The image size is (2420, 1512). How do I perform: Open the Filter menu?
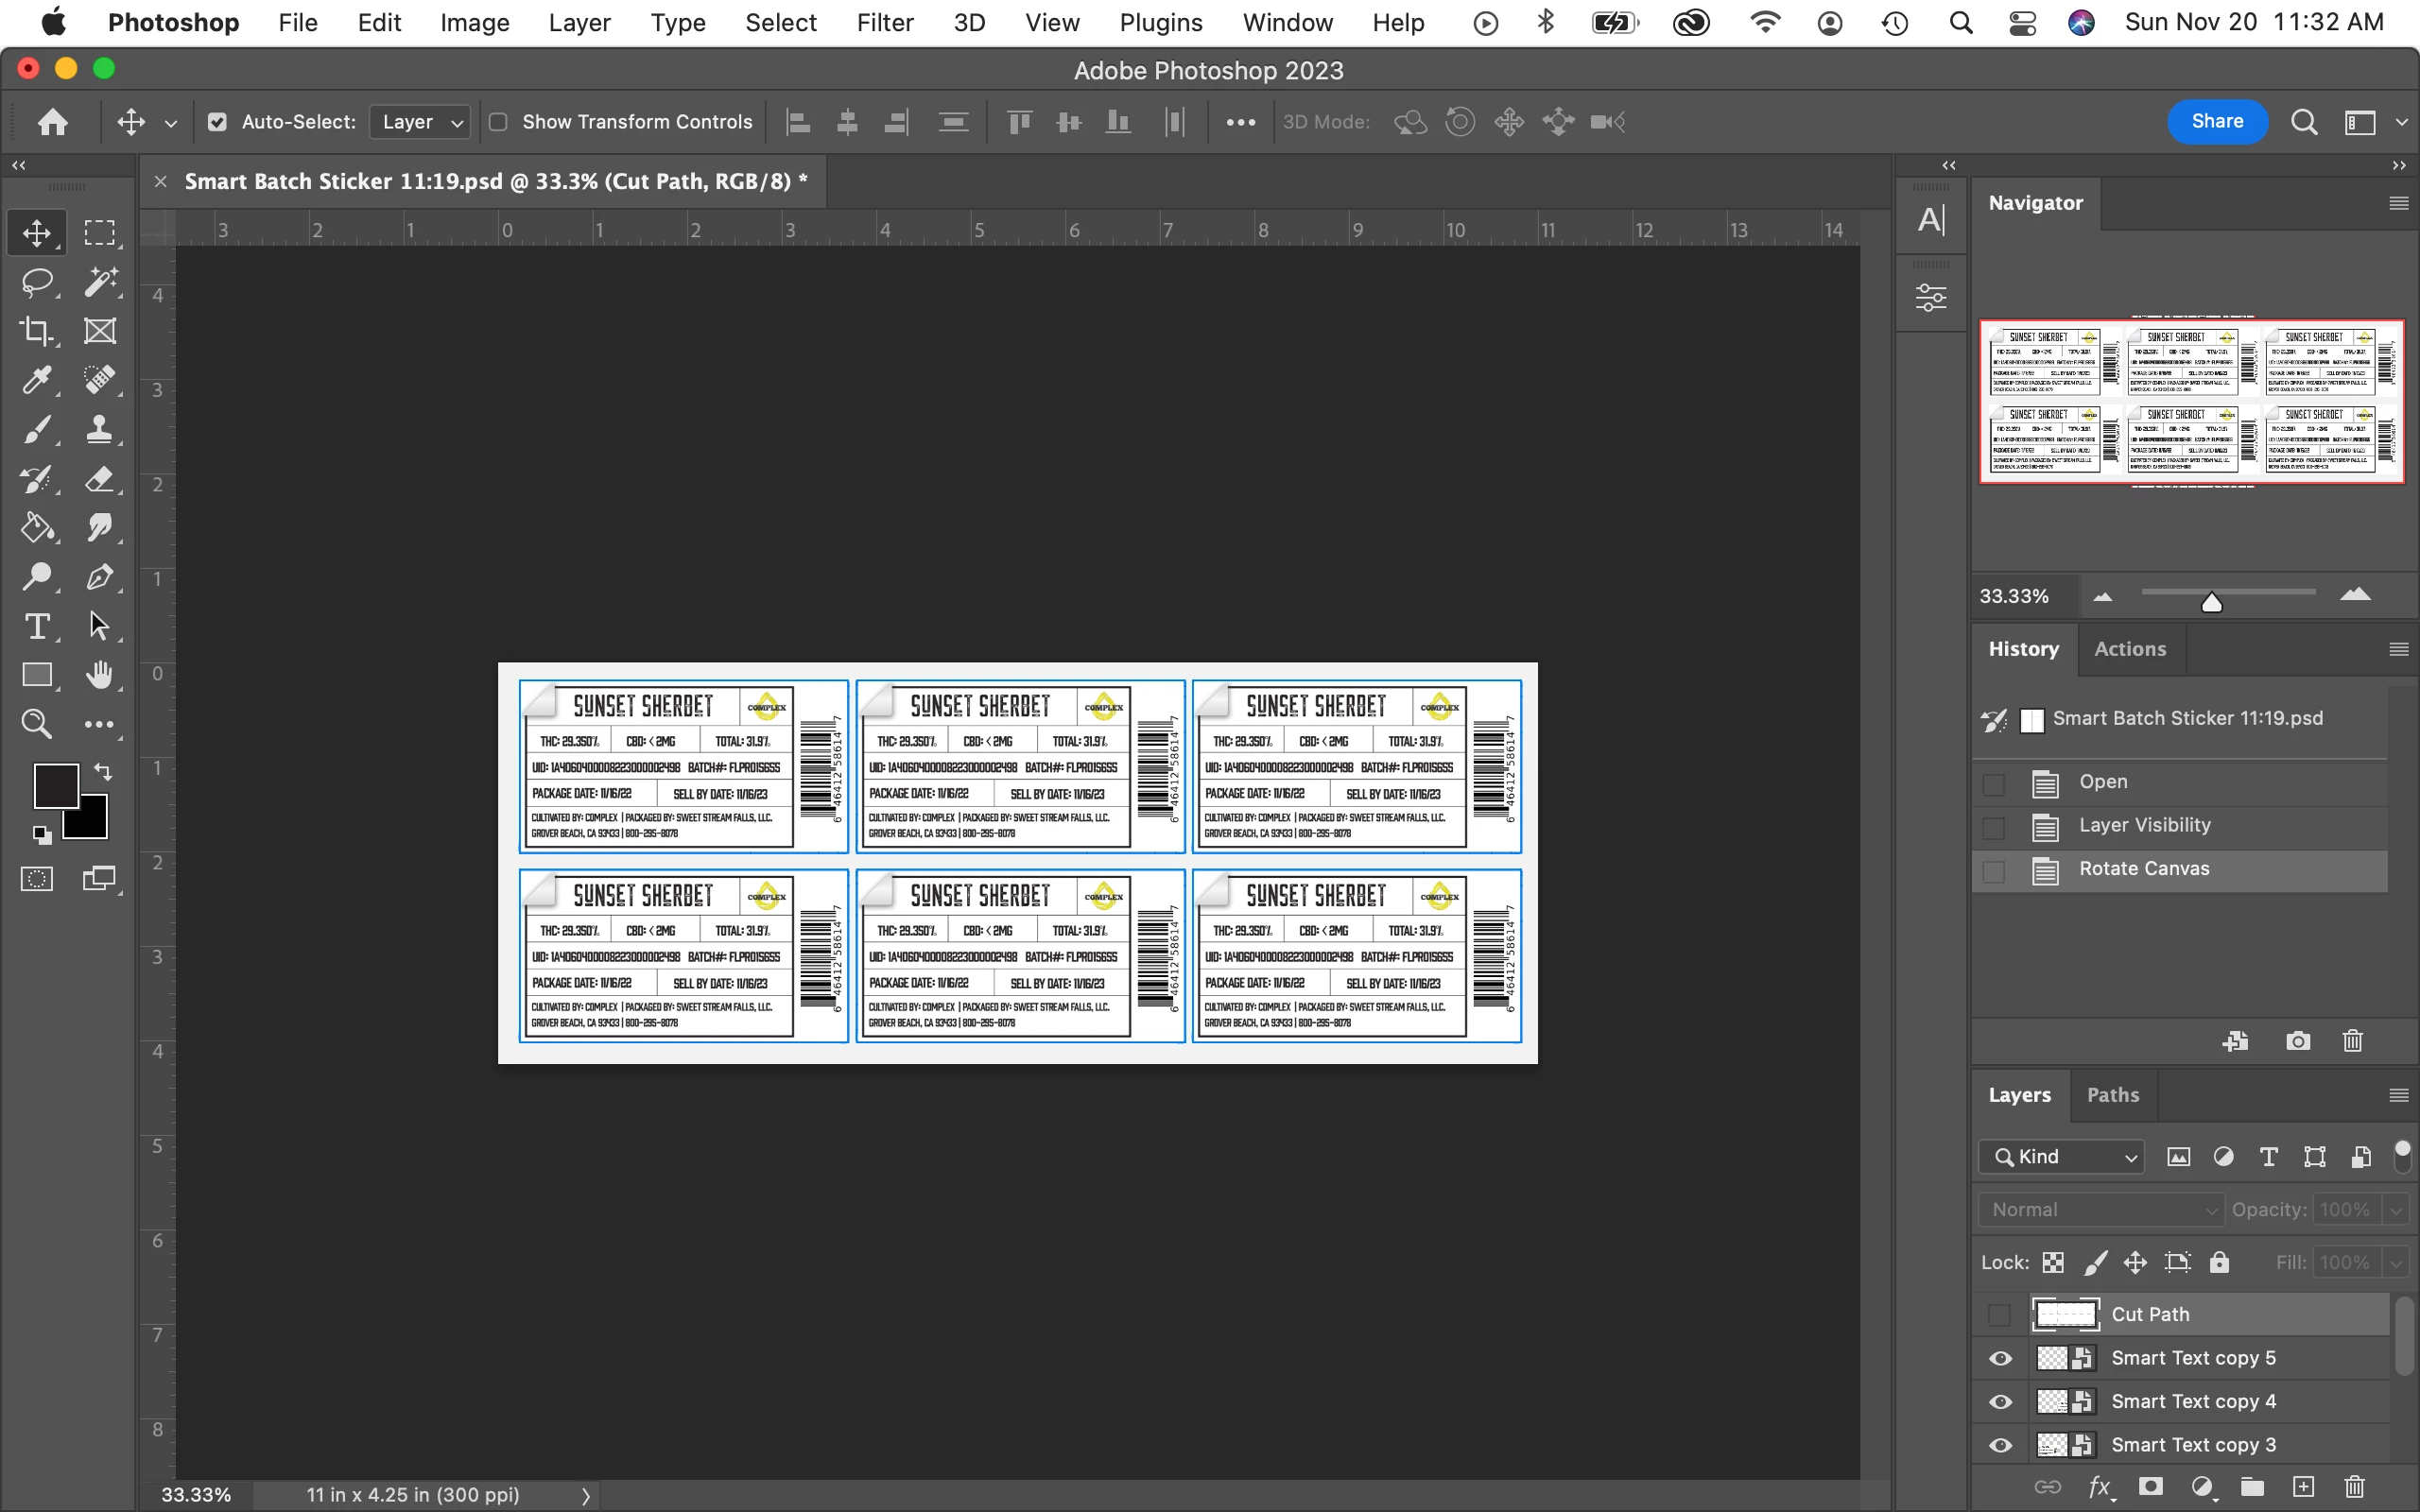click(x=884, y=22)
